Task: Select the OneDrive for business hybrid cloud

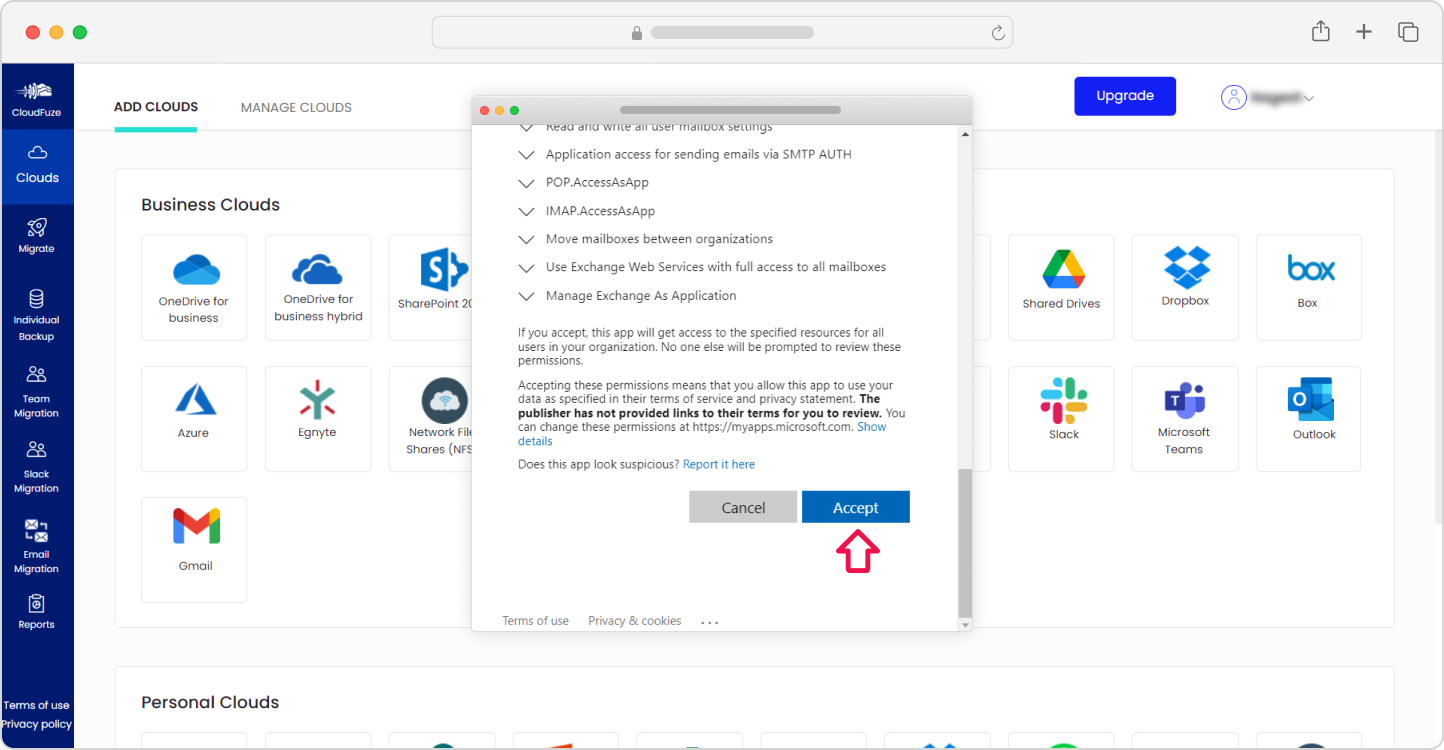Action: point(318,288)
